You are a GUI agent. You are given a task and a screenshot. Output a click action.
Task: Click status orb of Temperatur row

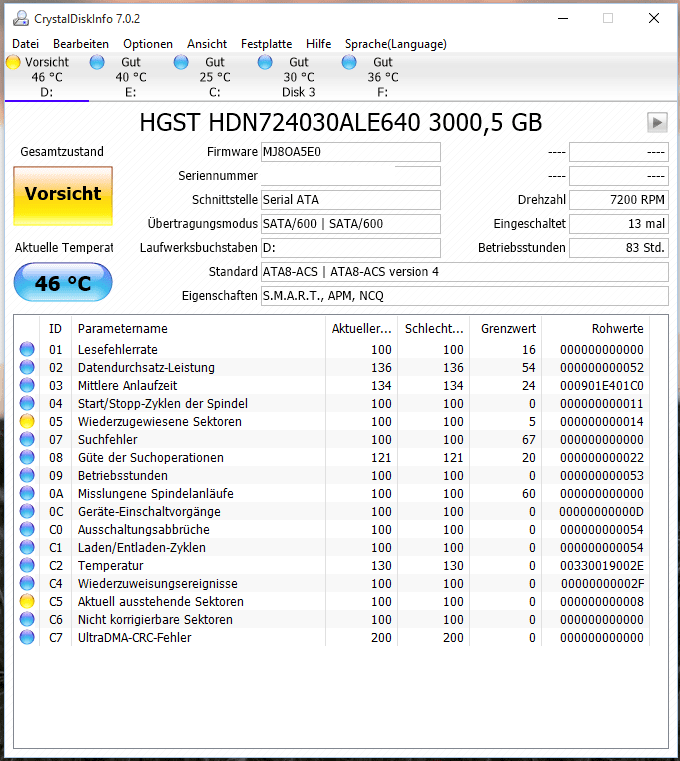pyautogui.click(x=27, y=565)
